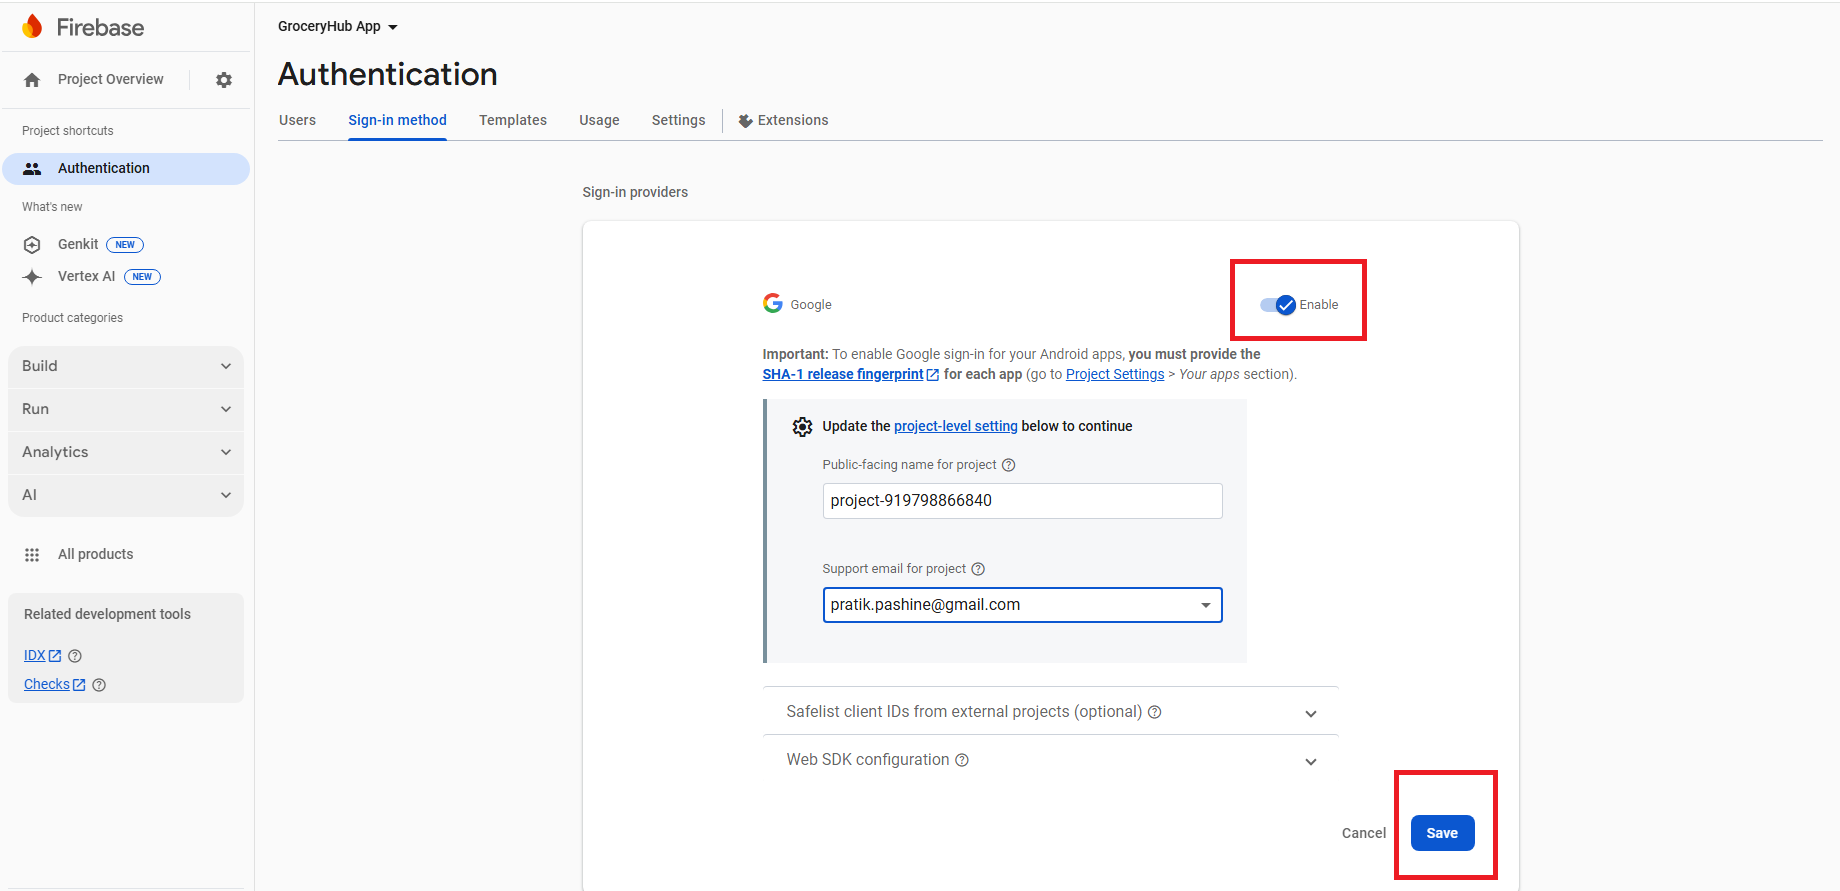Click help icon for Web SDK configuration
1840x891 pixels.
click(x=962, y=760)
